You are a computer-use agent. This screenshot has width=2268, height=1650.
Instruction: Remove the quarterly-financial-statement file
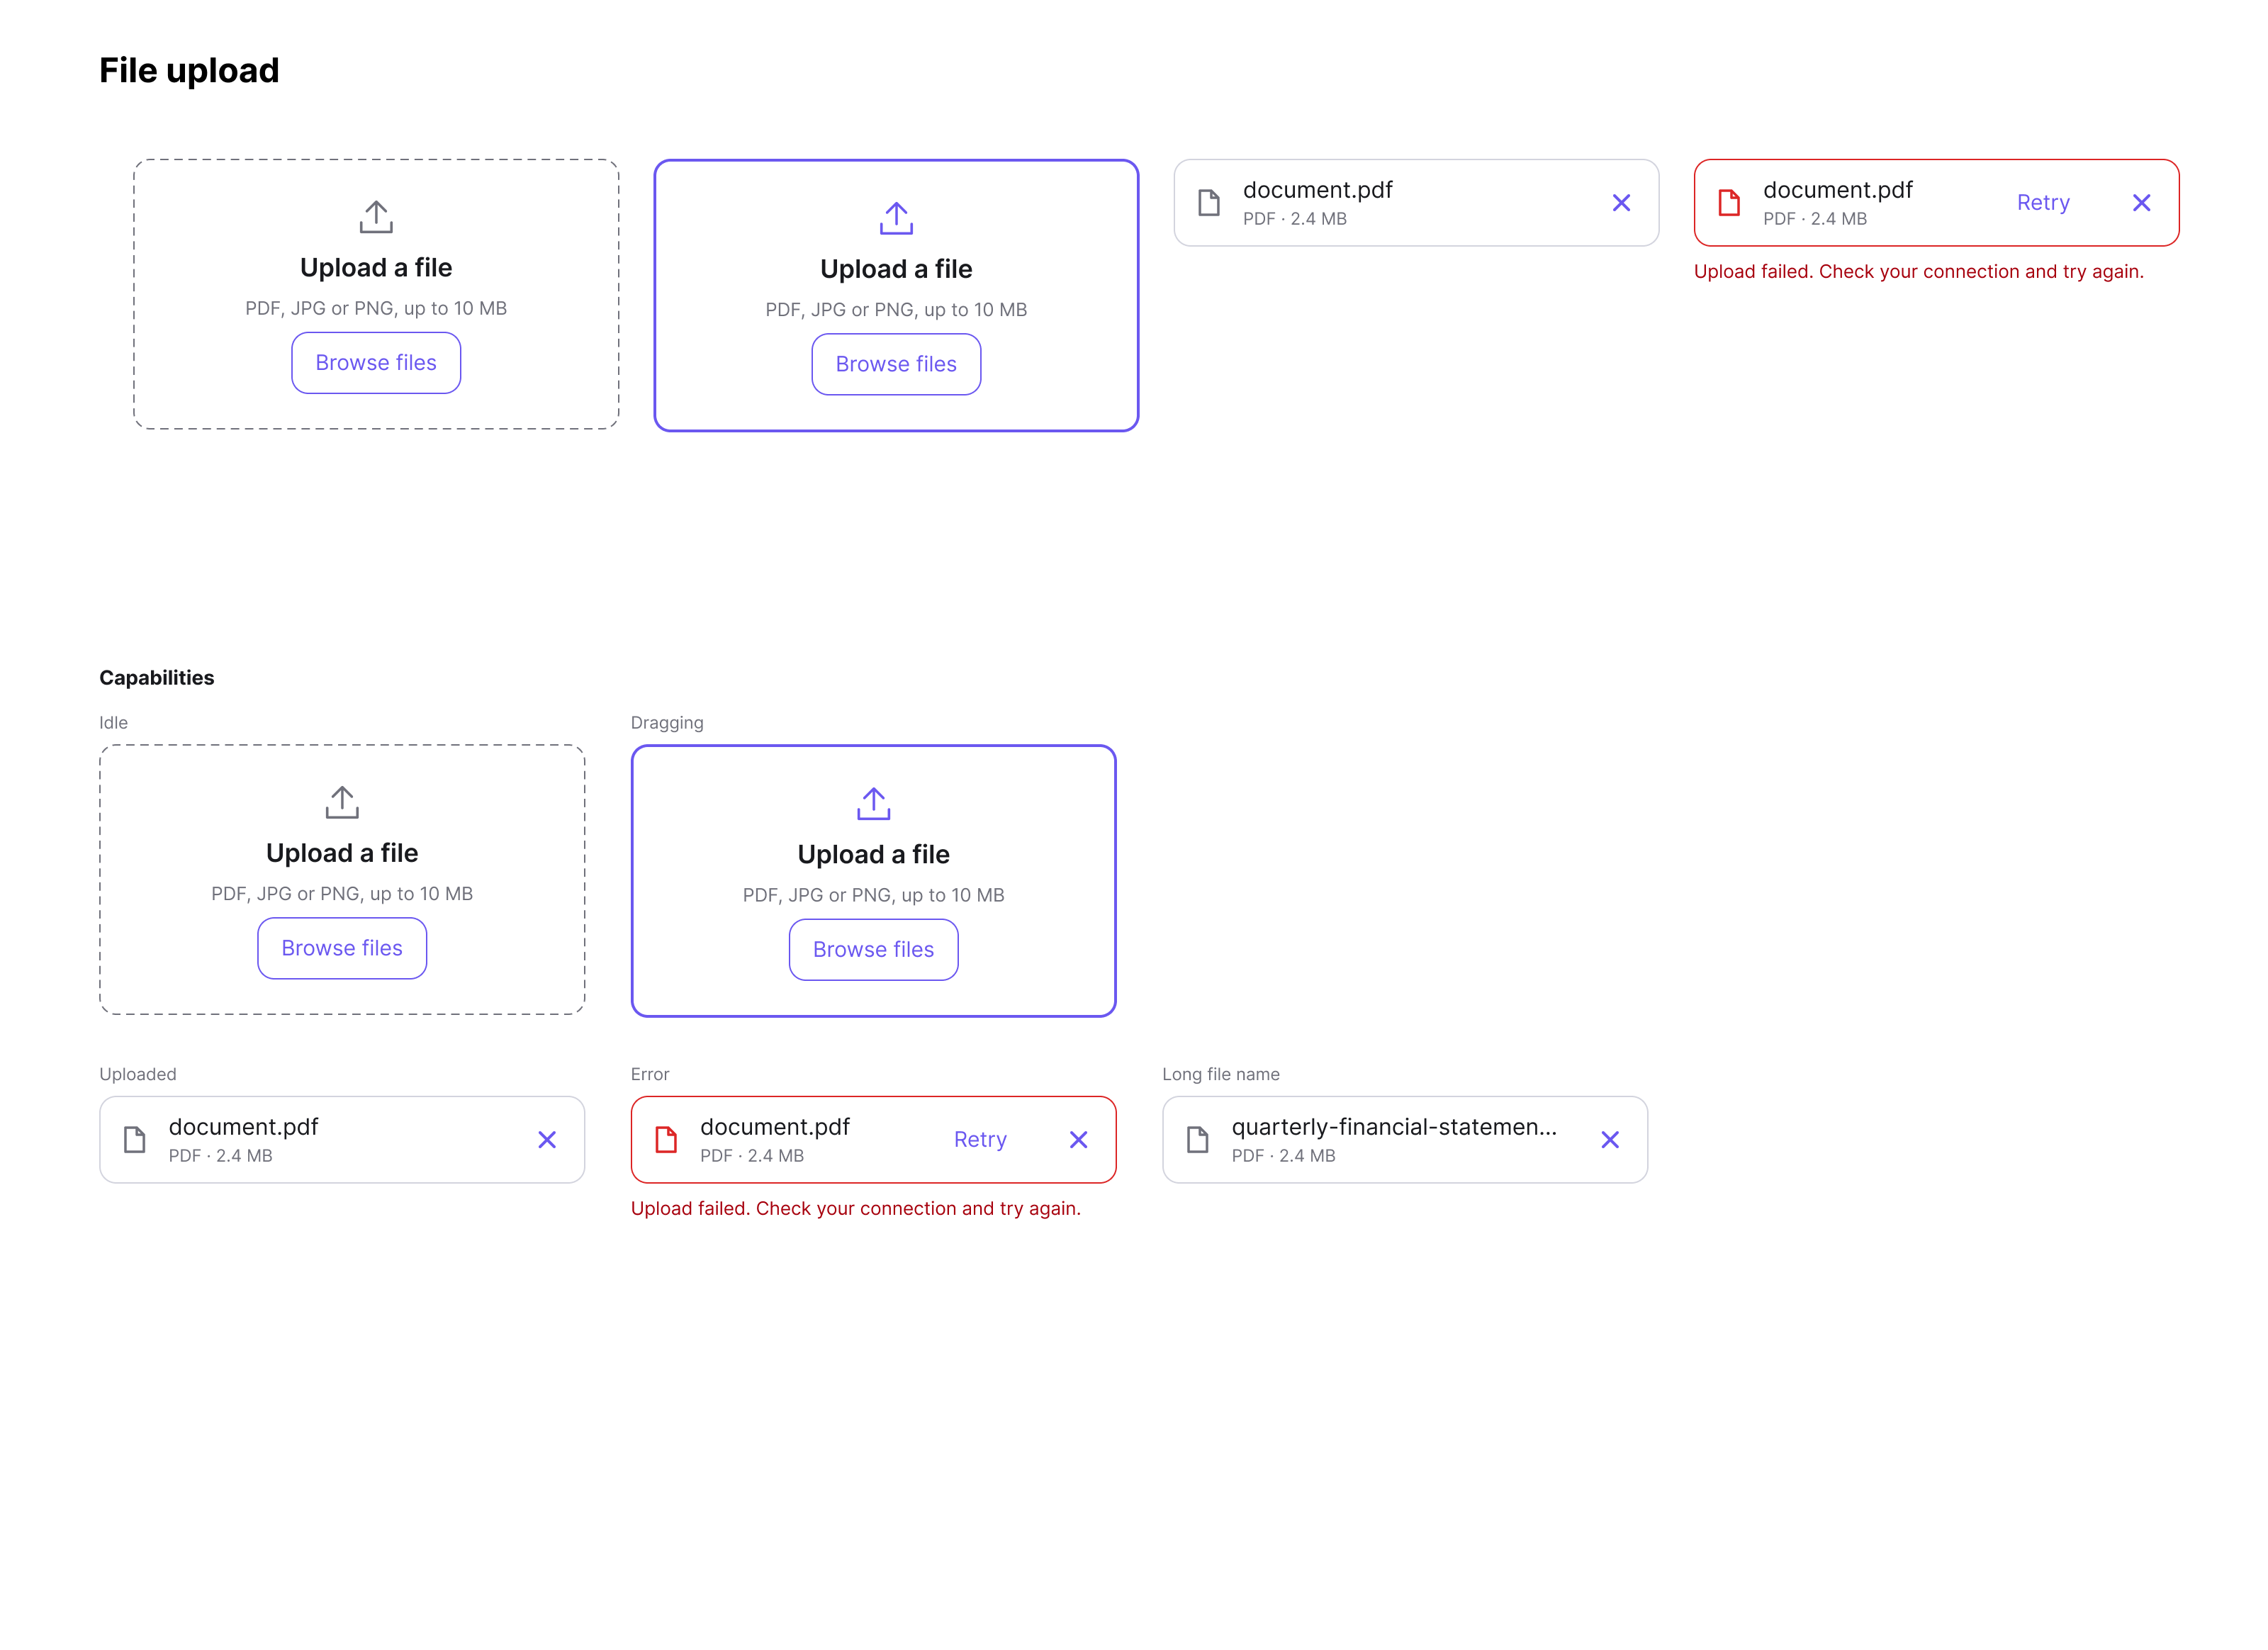[1610, 1140]
